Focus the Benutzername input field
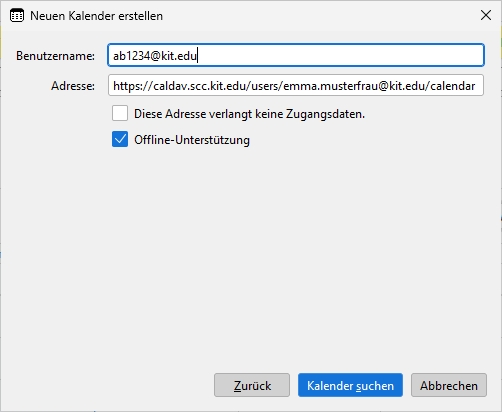This screenshot has height=412, width=502. (296, 55)
